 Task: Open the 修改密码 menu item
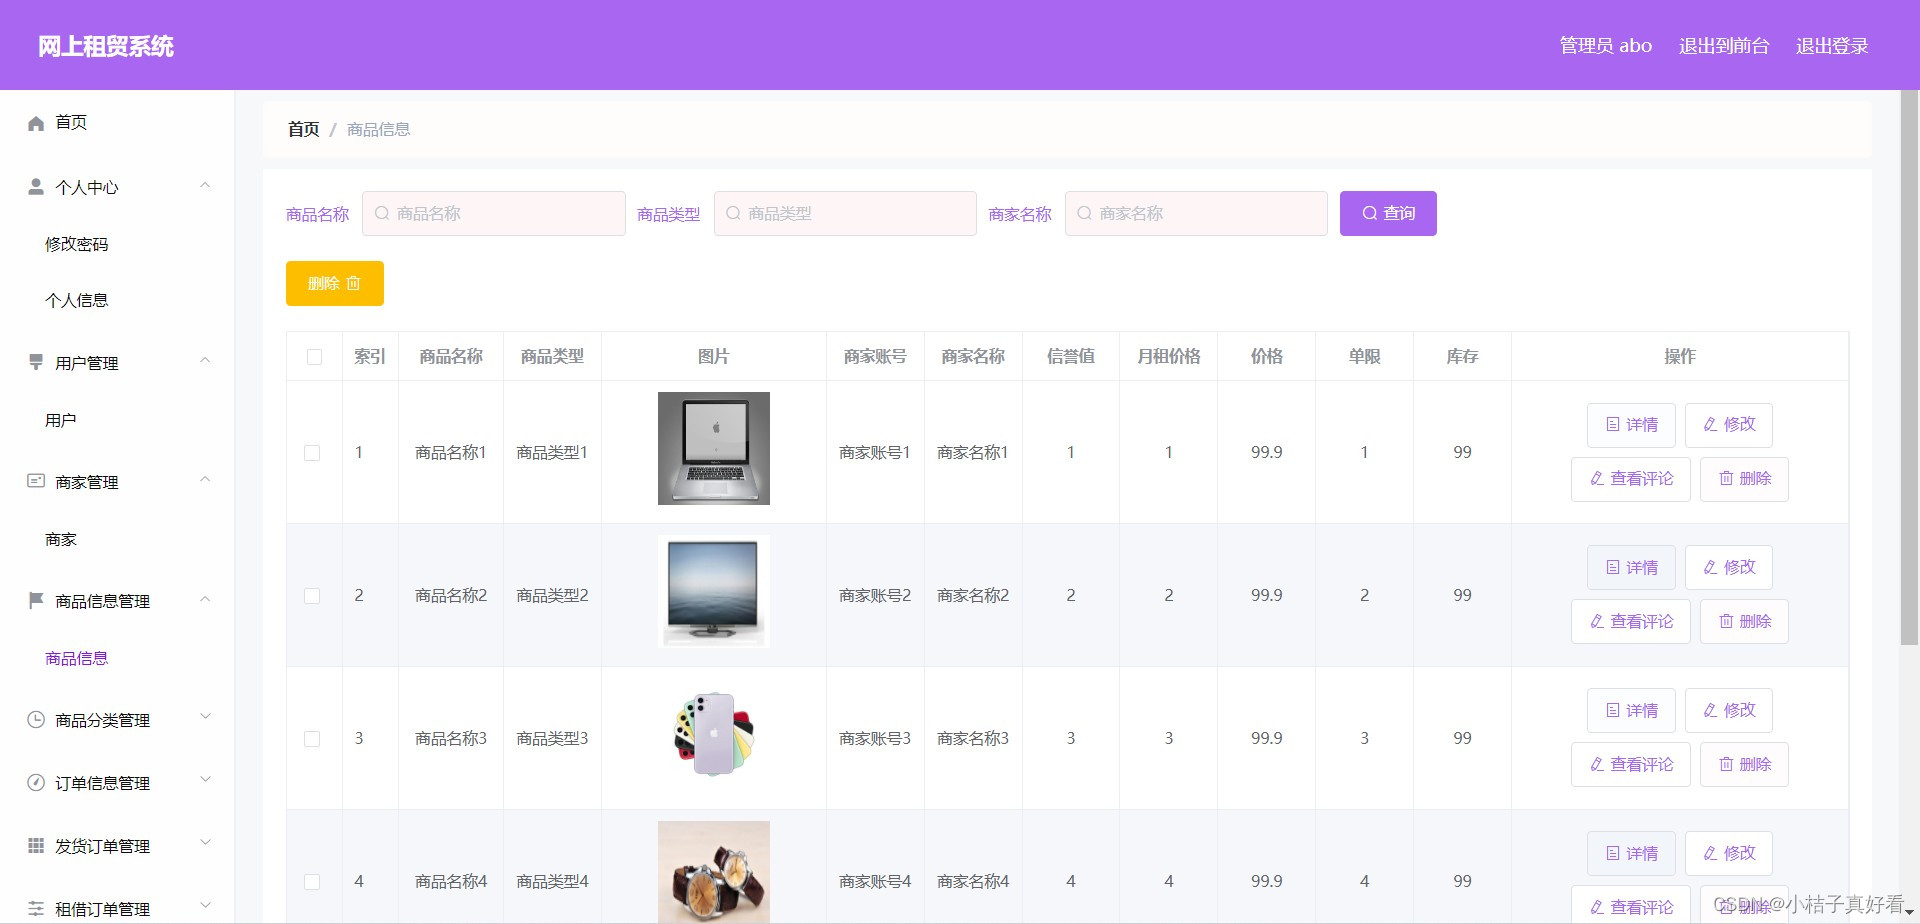(x=76, y=244)
